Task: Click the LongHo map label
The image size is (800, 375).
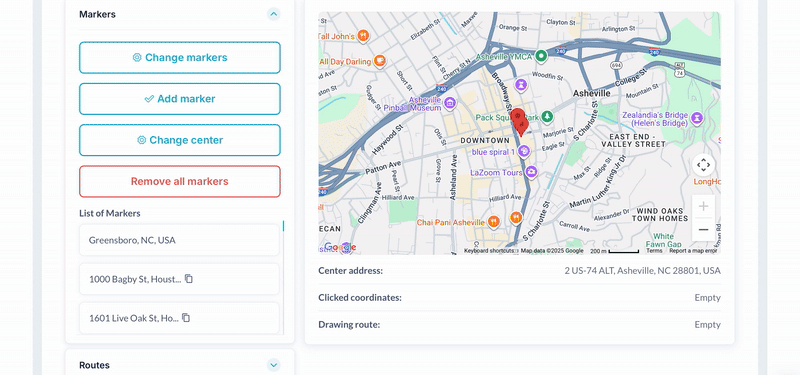Action: [x=707, y=182]
